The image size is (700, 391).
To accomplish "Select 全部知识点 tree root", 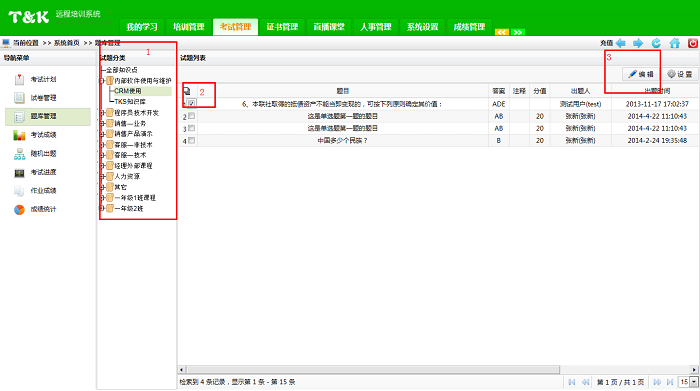I will [121, 70].
